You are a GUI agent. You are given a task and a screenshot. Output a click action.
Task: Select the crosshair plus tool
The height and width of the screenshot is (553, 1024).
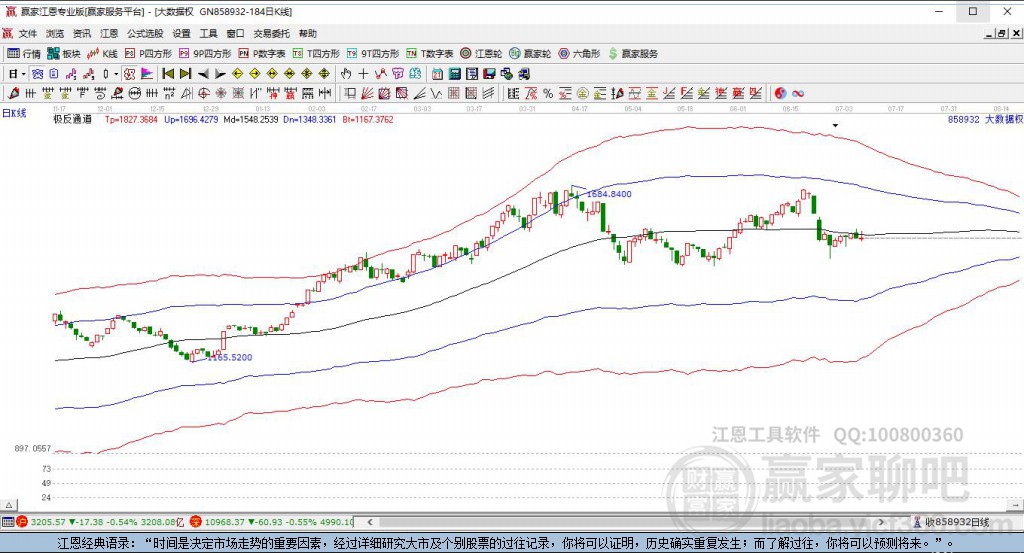click(363, 74)
